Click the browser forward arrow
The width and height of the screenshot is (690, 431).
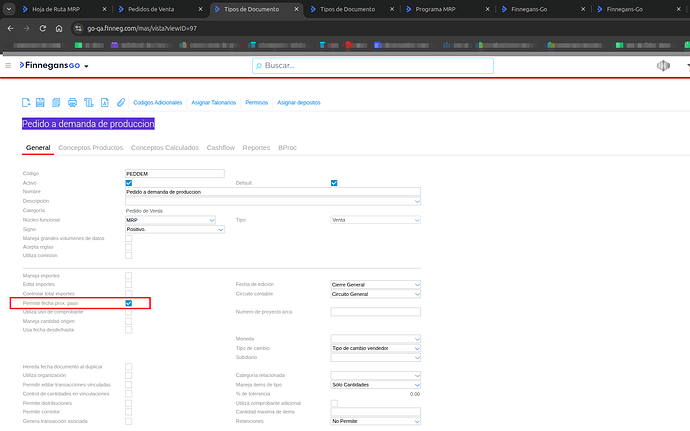coord(26,28)
